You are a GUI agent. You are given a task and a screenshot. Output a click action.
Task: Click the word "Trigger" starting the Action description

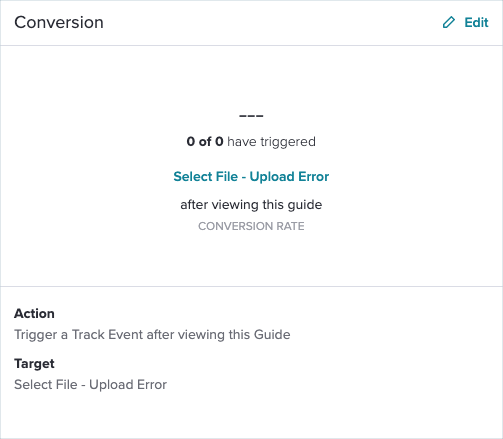click(36, 335)
